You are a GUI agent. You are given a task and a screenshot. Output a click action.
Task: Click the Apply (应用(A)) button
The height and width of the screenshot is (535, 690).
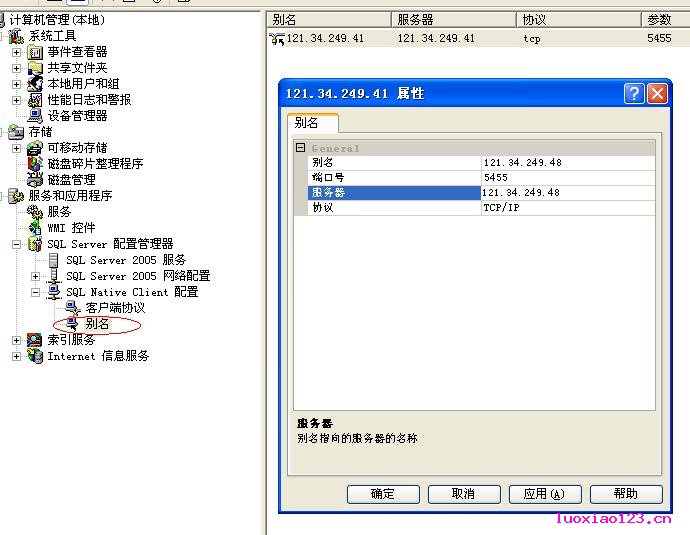[545, 494]
